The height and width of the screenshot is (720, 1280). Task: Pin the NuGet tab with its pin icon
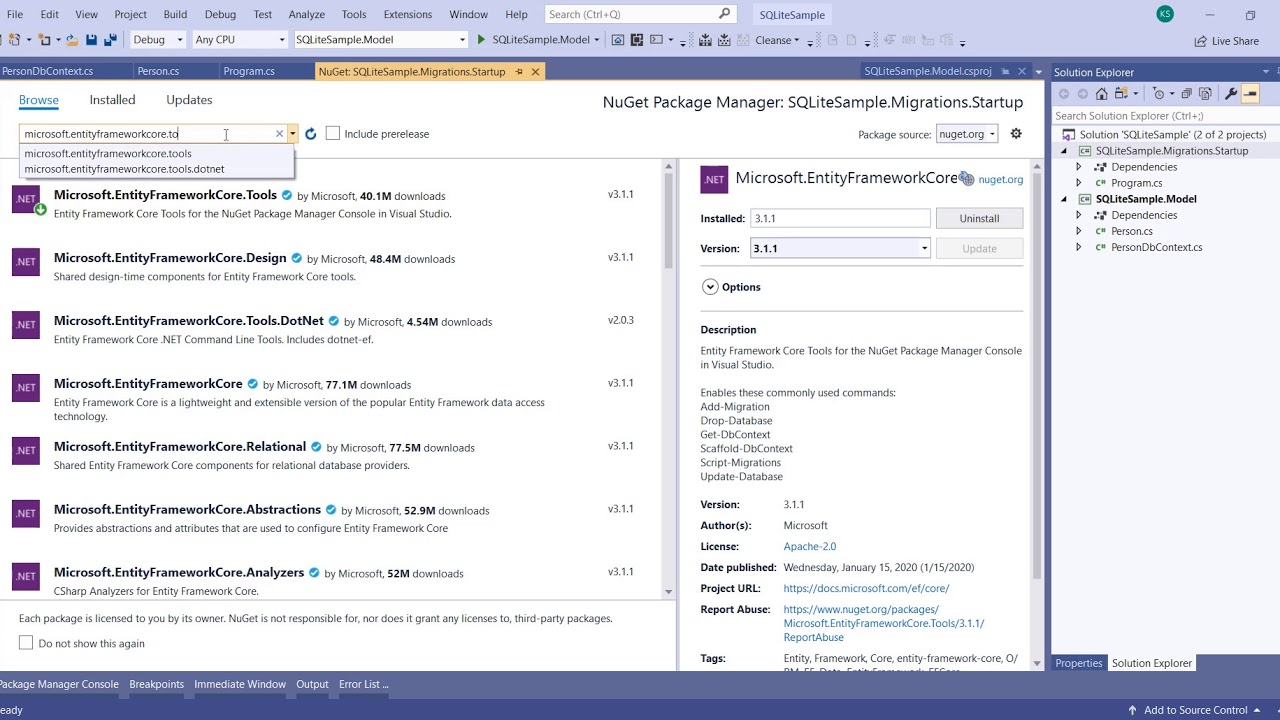(518, 72)
